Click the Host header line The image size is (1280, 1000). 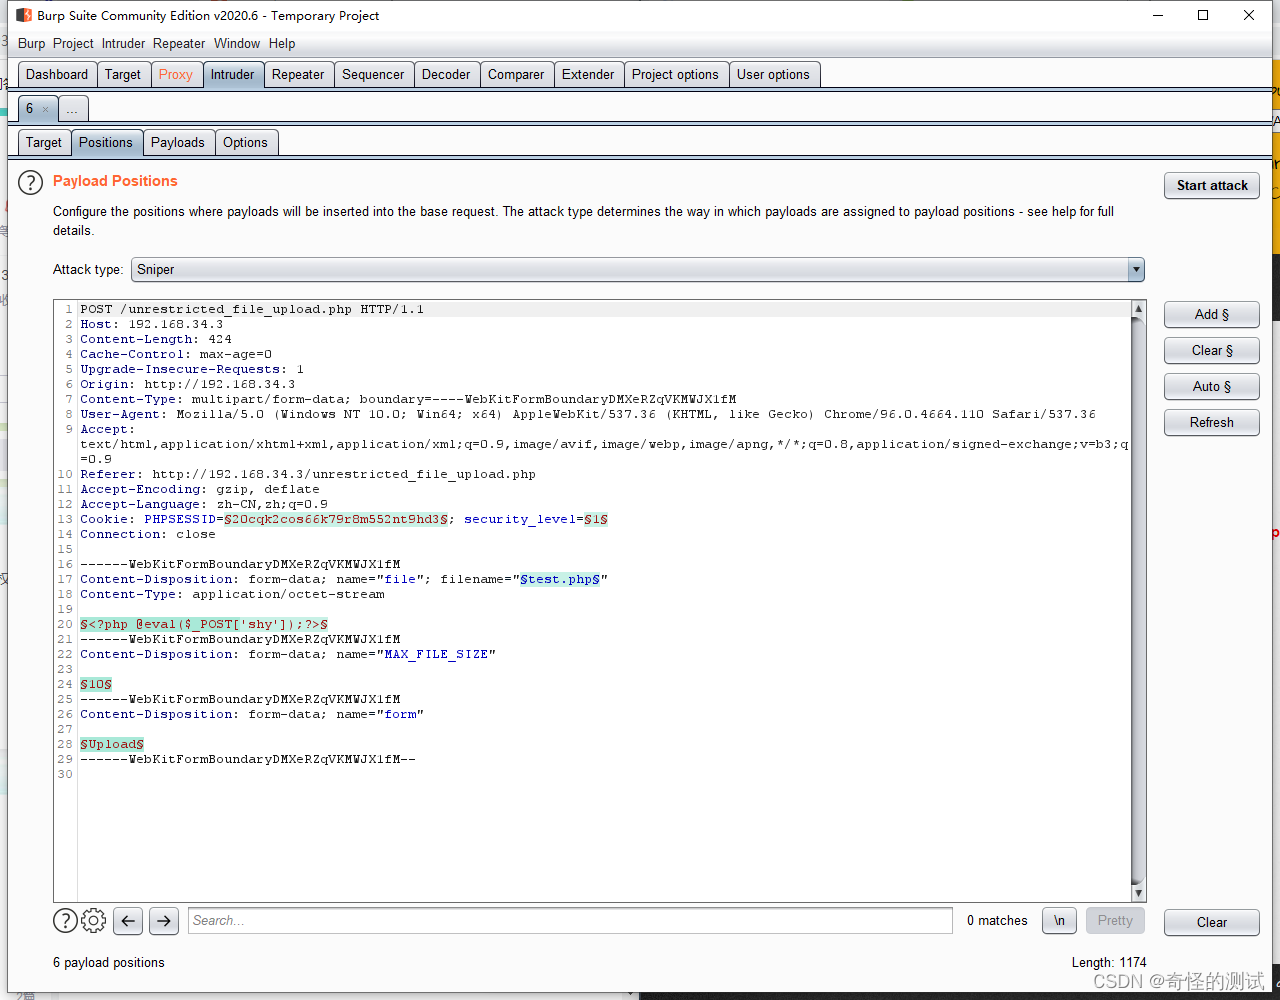click(x=152, y=324)
